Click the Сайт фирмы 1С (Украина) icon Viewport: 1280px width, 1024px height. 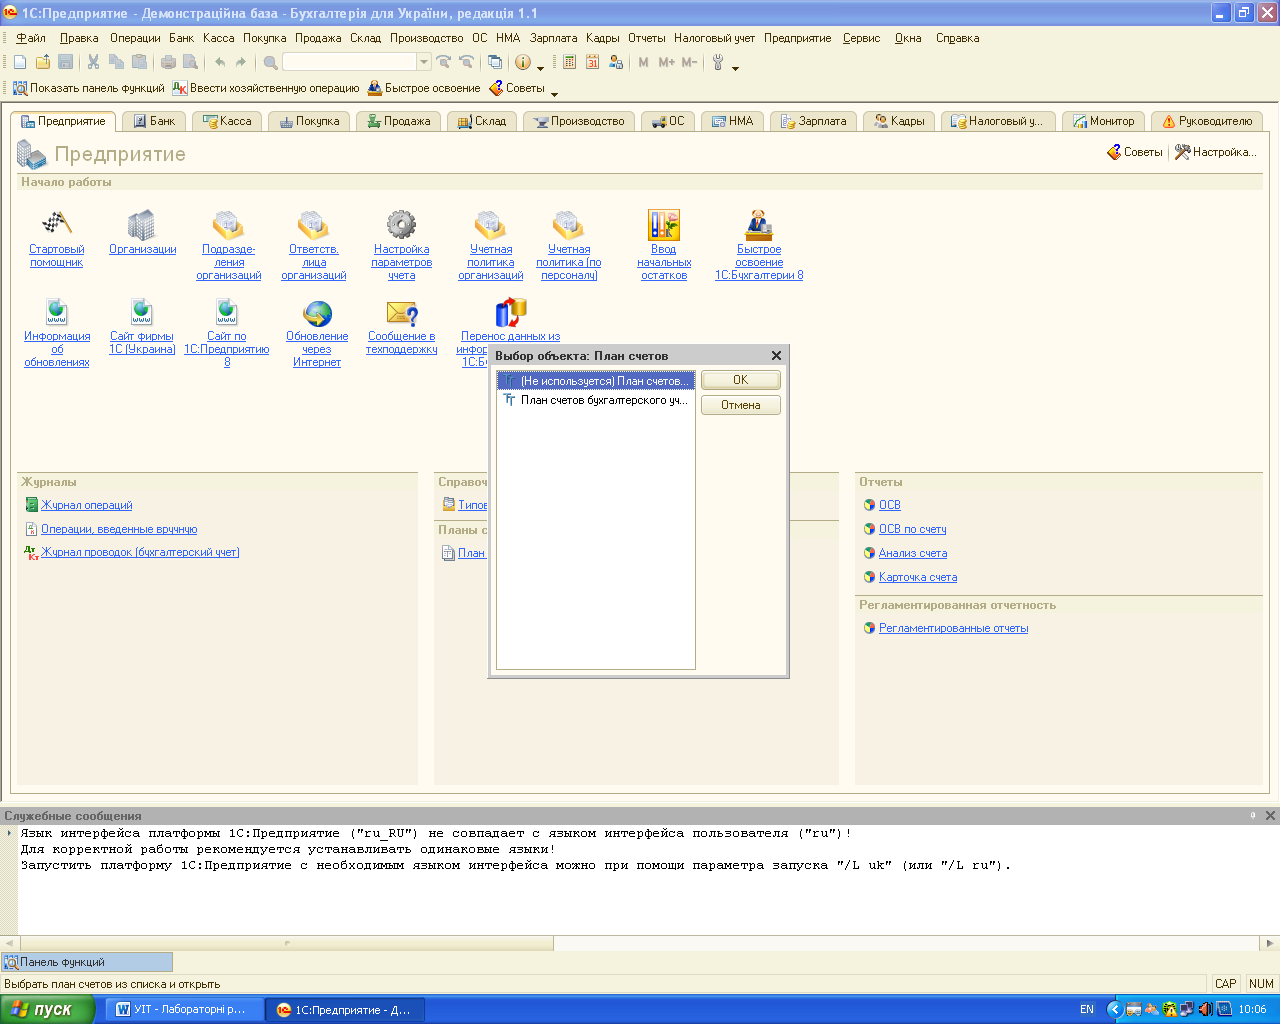pyautogui.click(x=142, y=313)
